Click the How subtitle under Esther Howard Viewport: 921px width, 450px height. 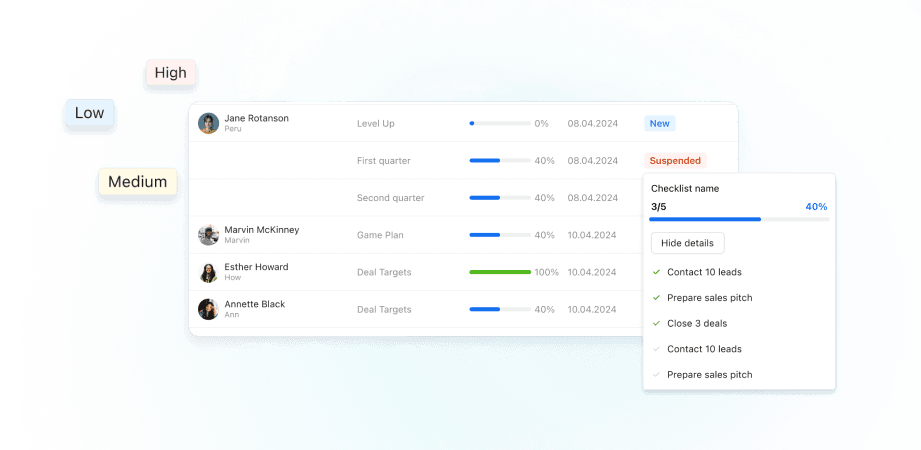(233, 277)
